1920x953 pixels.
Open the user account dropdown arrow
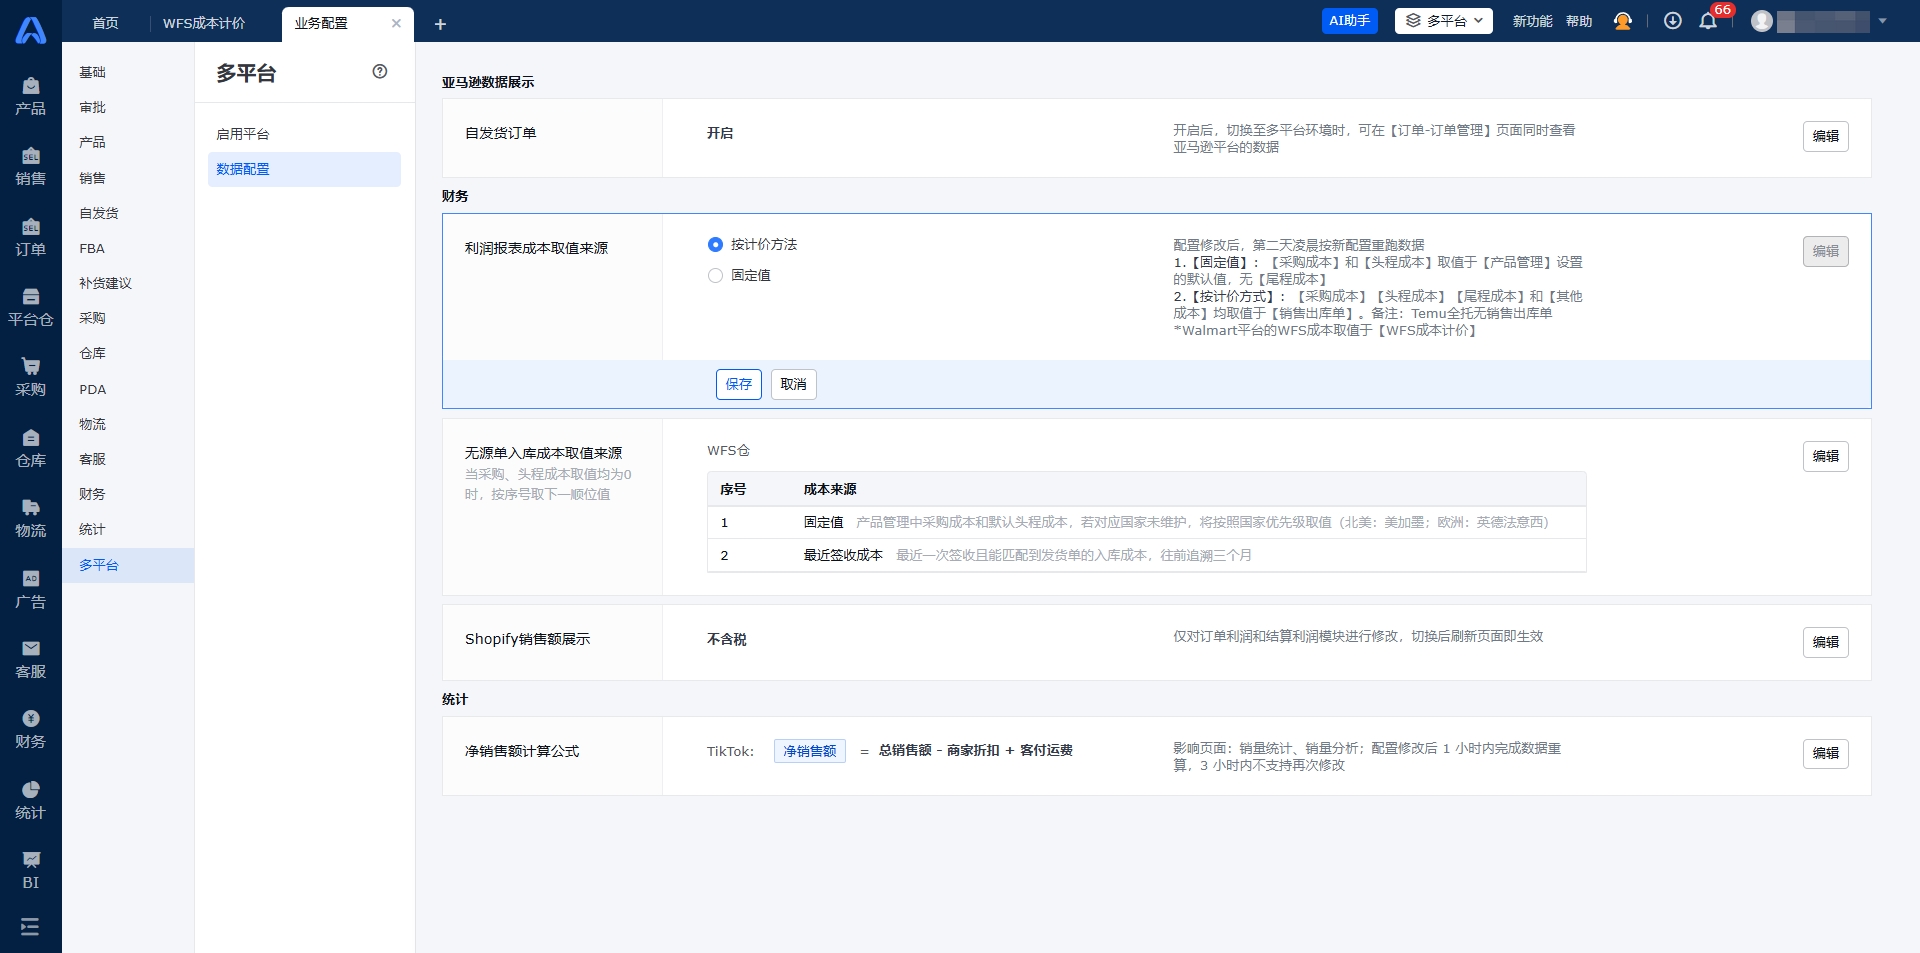click(1882, 21)
